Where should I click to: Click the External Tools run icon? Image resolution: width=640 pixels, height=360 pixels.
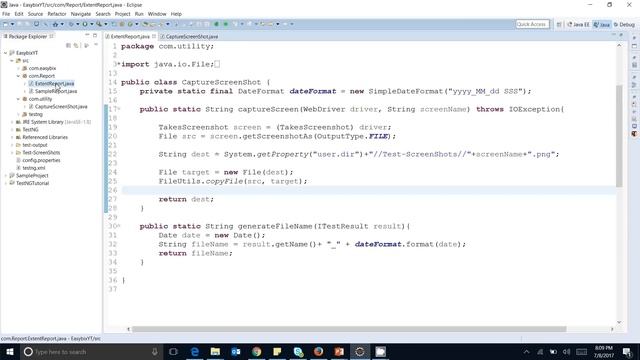(99, 24)
